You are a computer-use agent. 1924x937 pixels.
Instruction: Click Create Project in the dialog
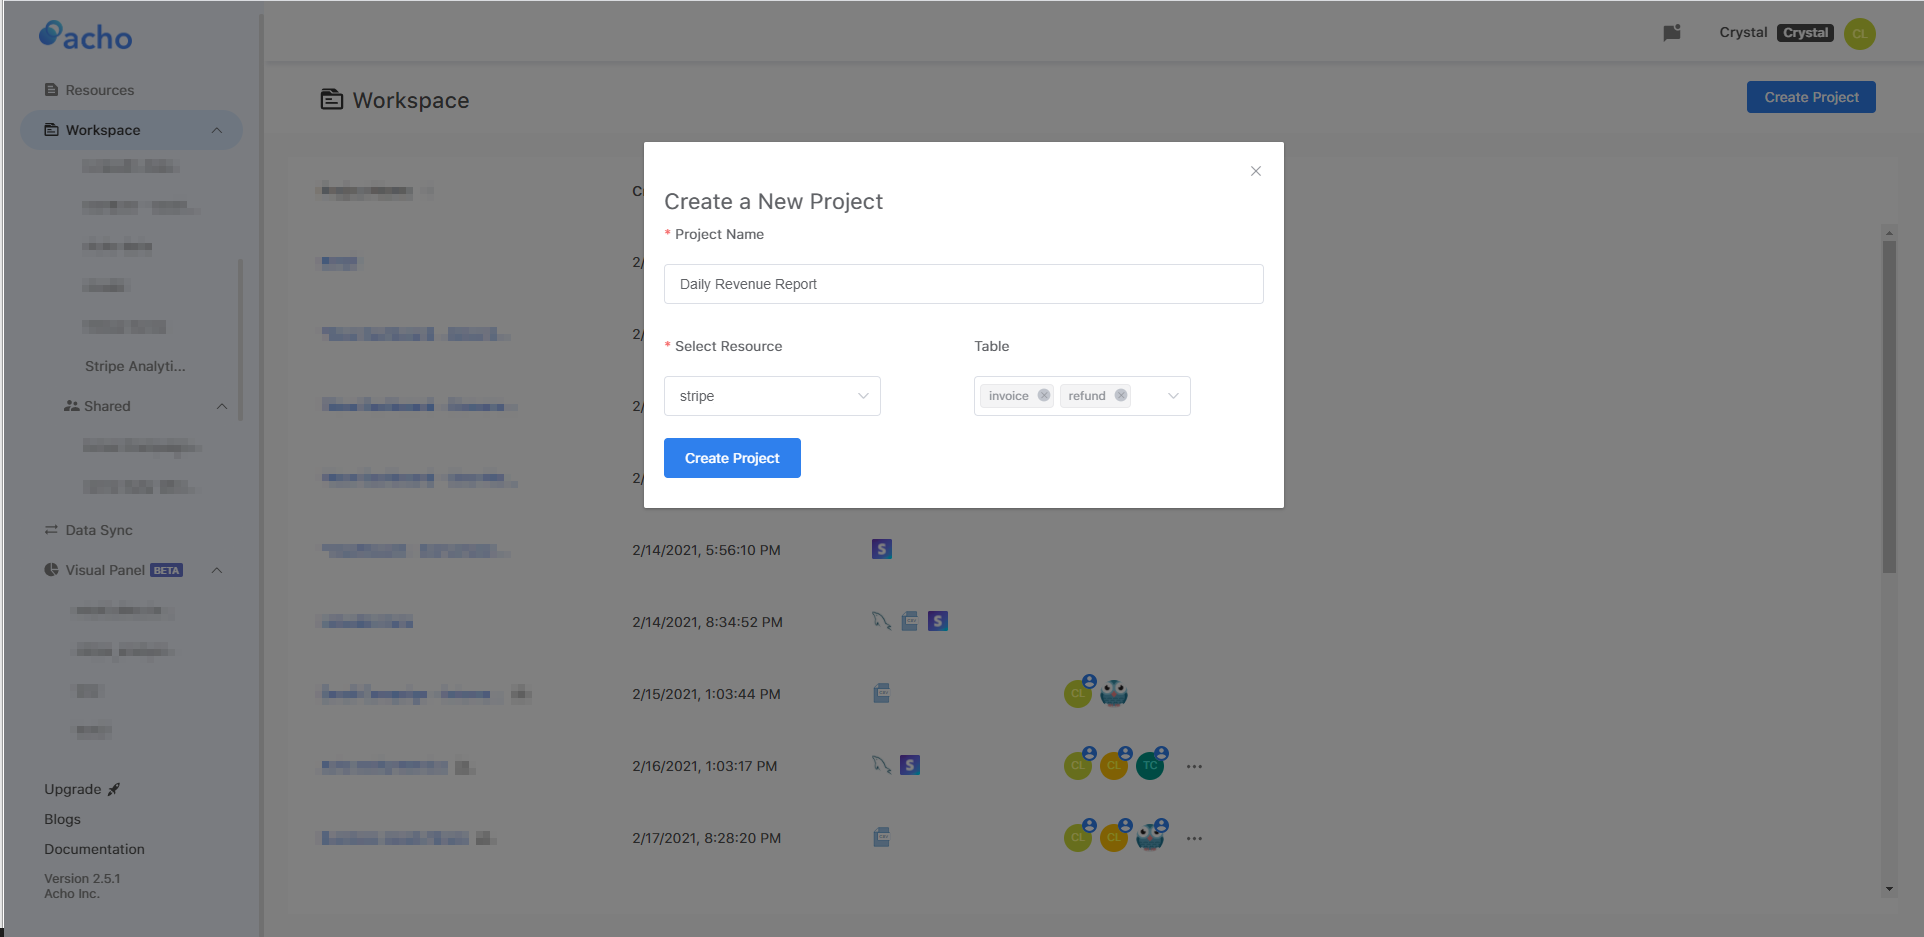(x=732, y=458)
